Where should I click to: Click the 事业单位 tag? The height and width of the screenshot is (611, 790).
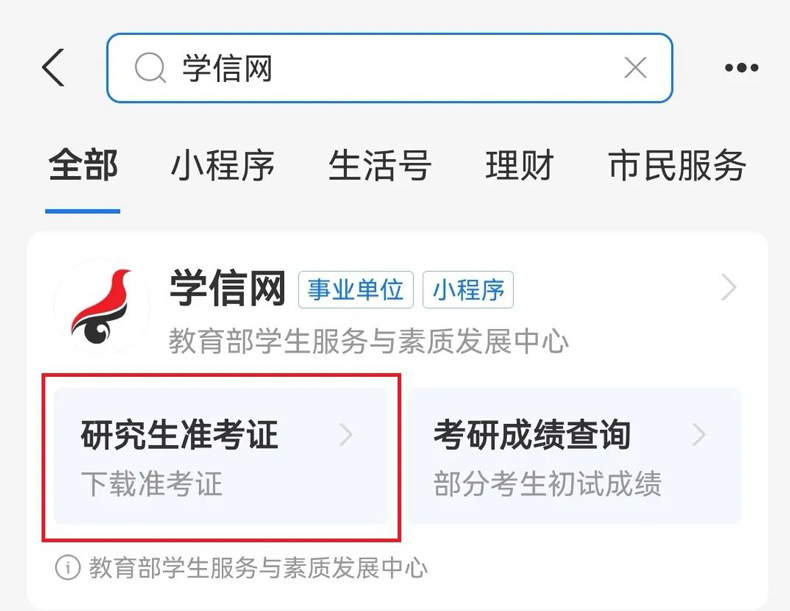click(x=356, y=290)
